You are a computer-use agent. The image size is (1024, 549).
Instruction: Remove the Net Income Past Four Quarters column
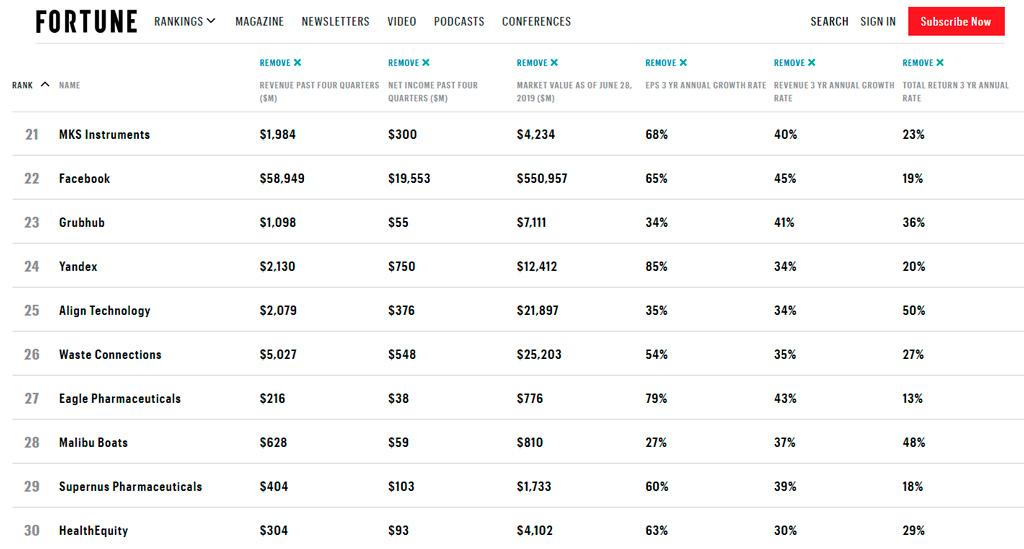[x=408, y=63]
